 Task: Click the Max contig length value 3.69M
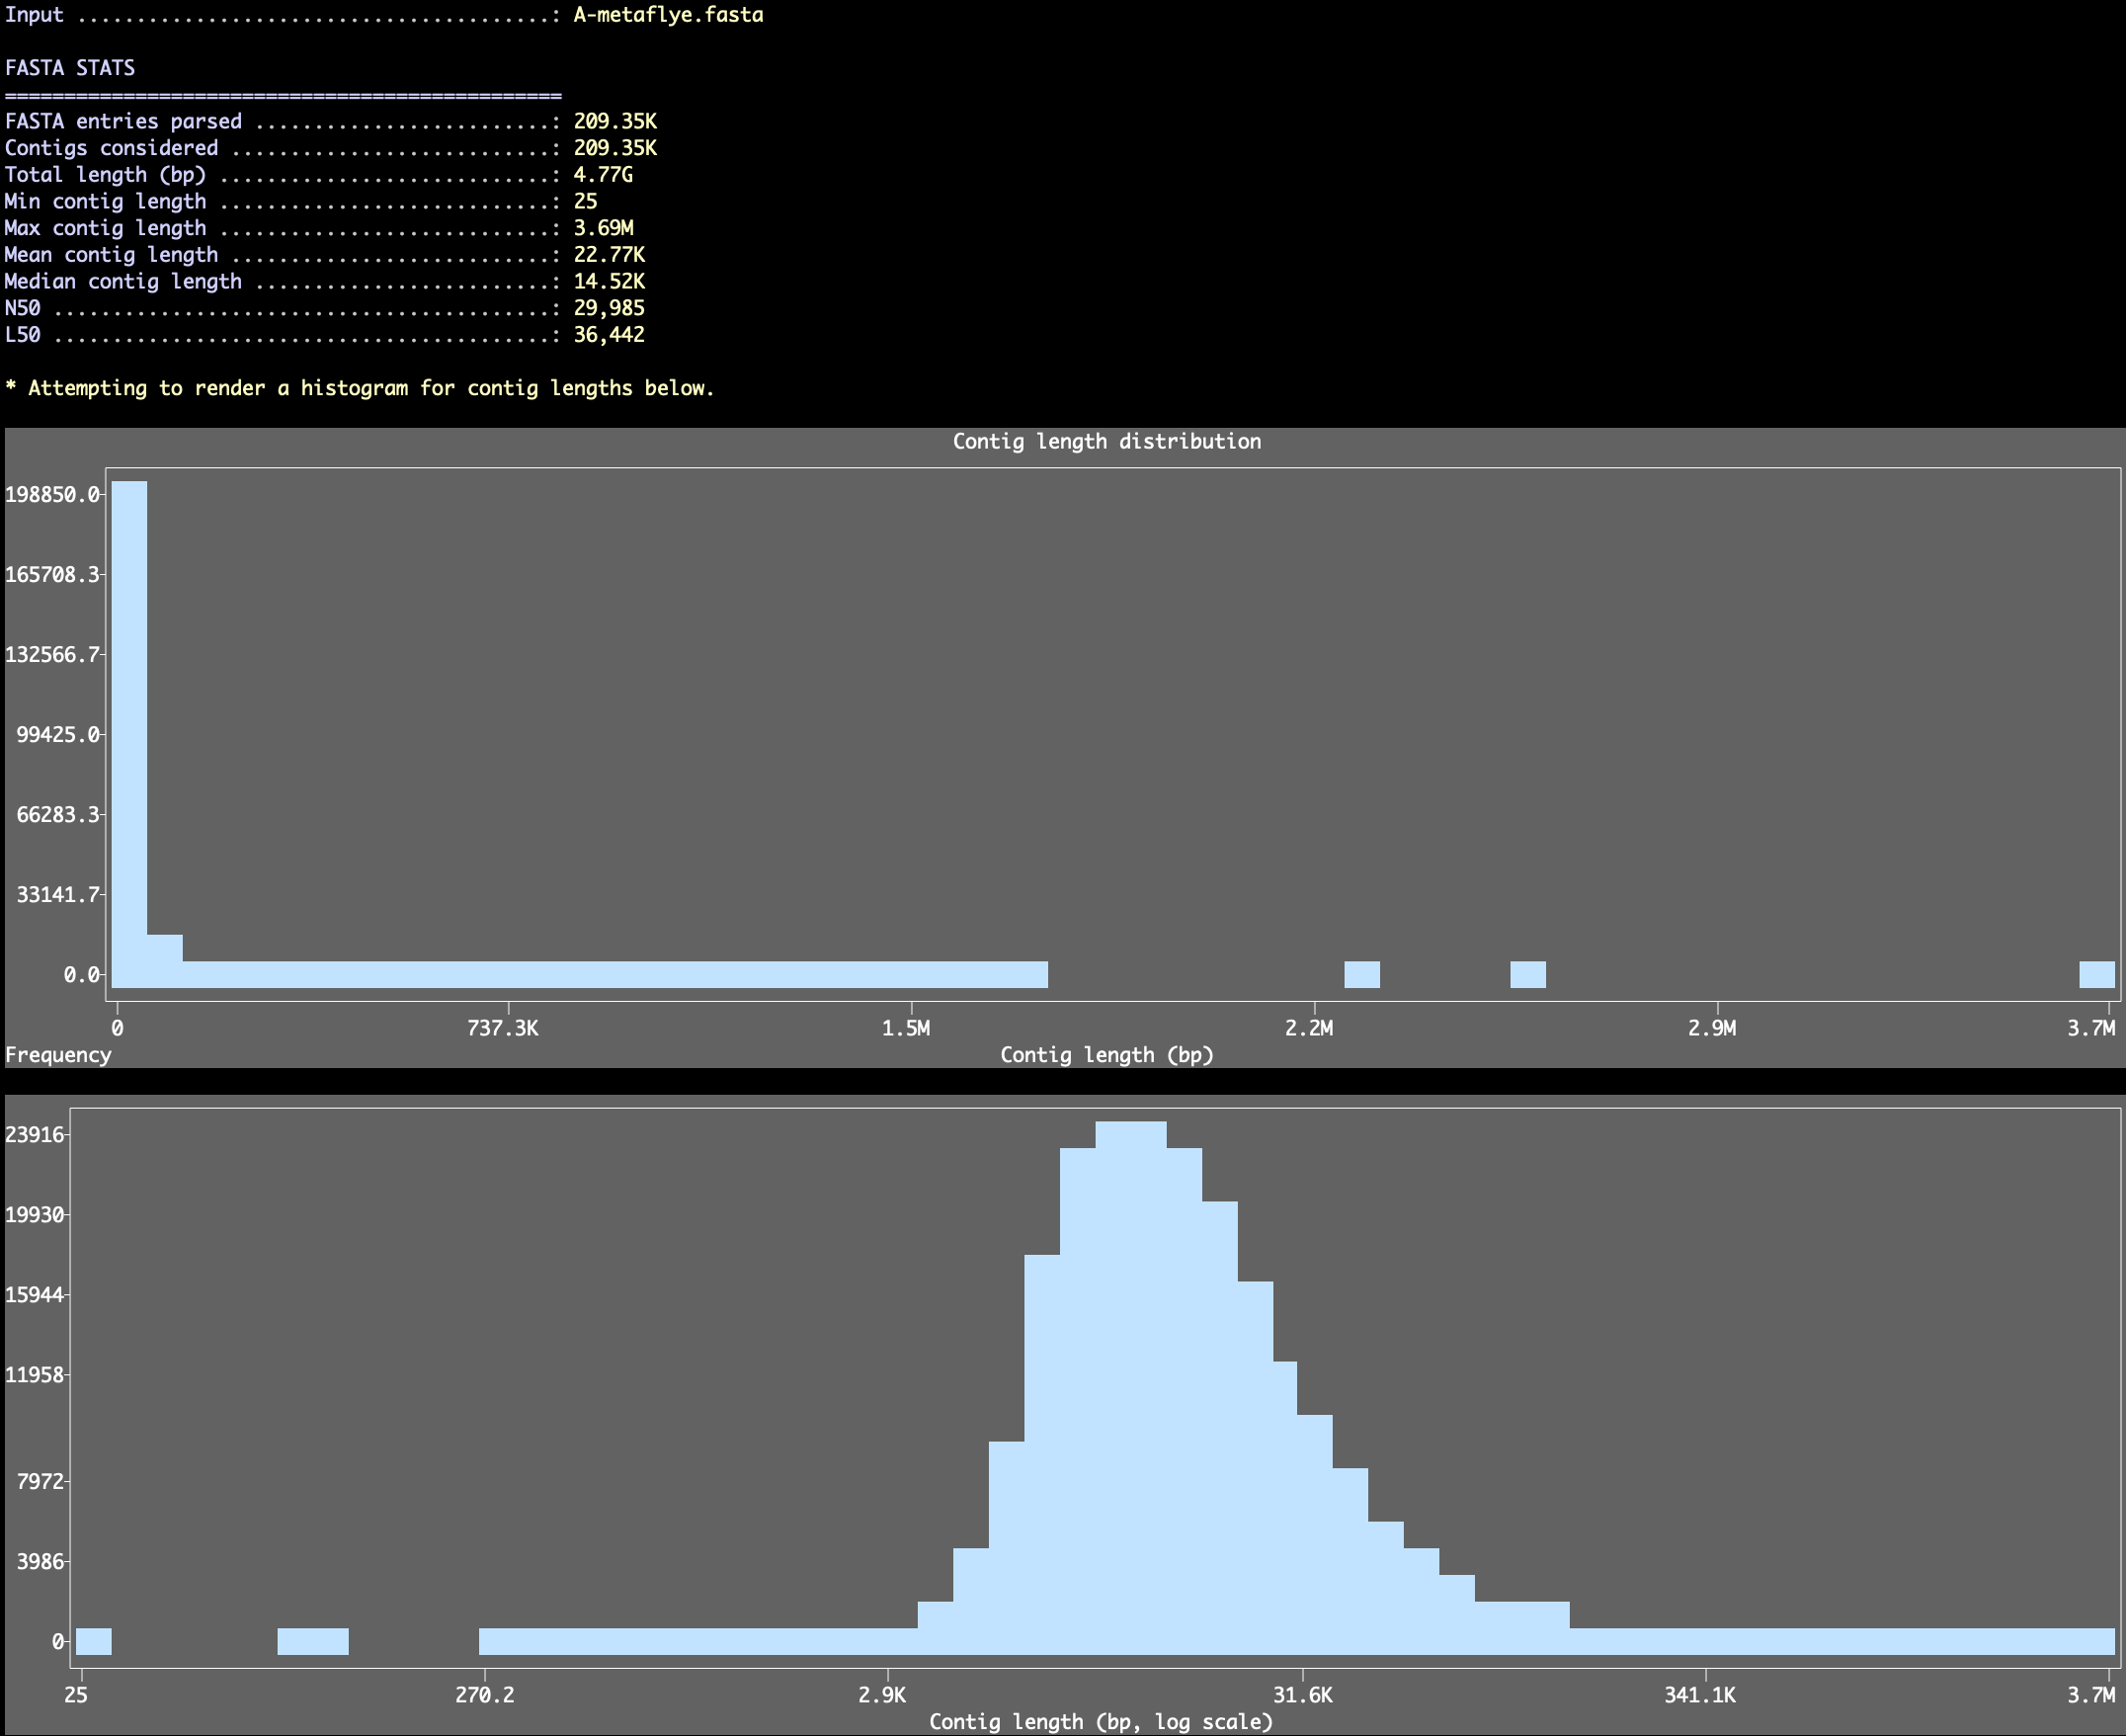click(x=603, y=228)
